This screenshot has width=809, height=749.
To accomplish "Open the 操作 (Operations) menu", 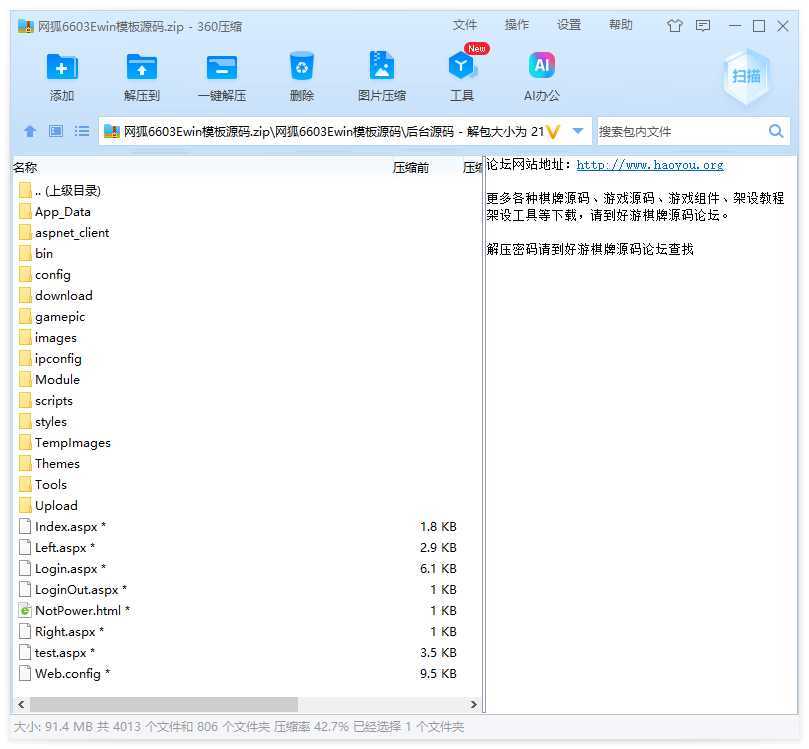I will pyautogui.click(x=517, y=25).
